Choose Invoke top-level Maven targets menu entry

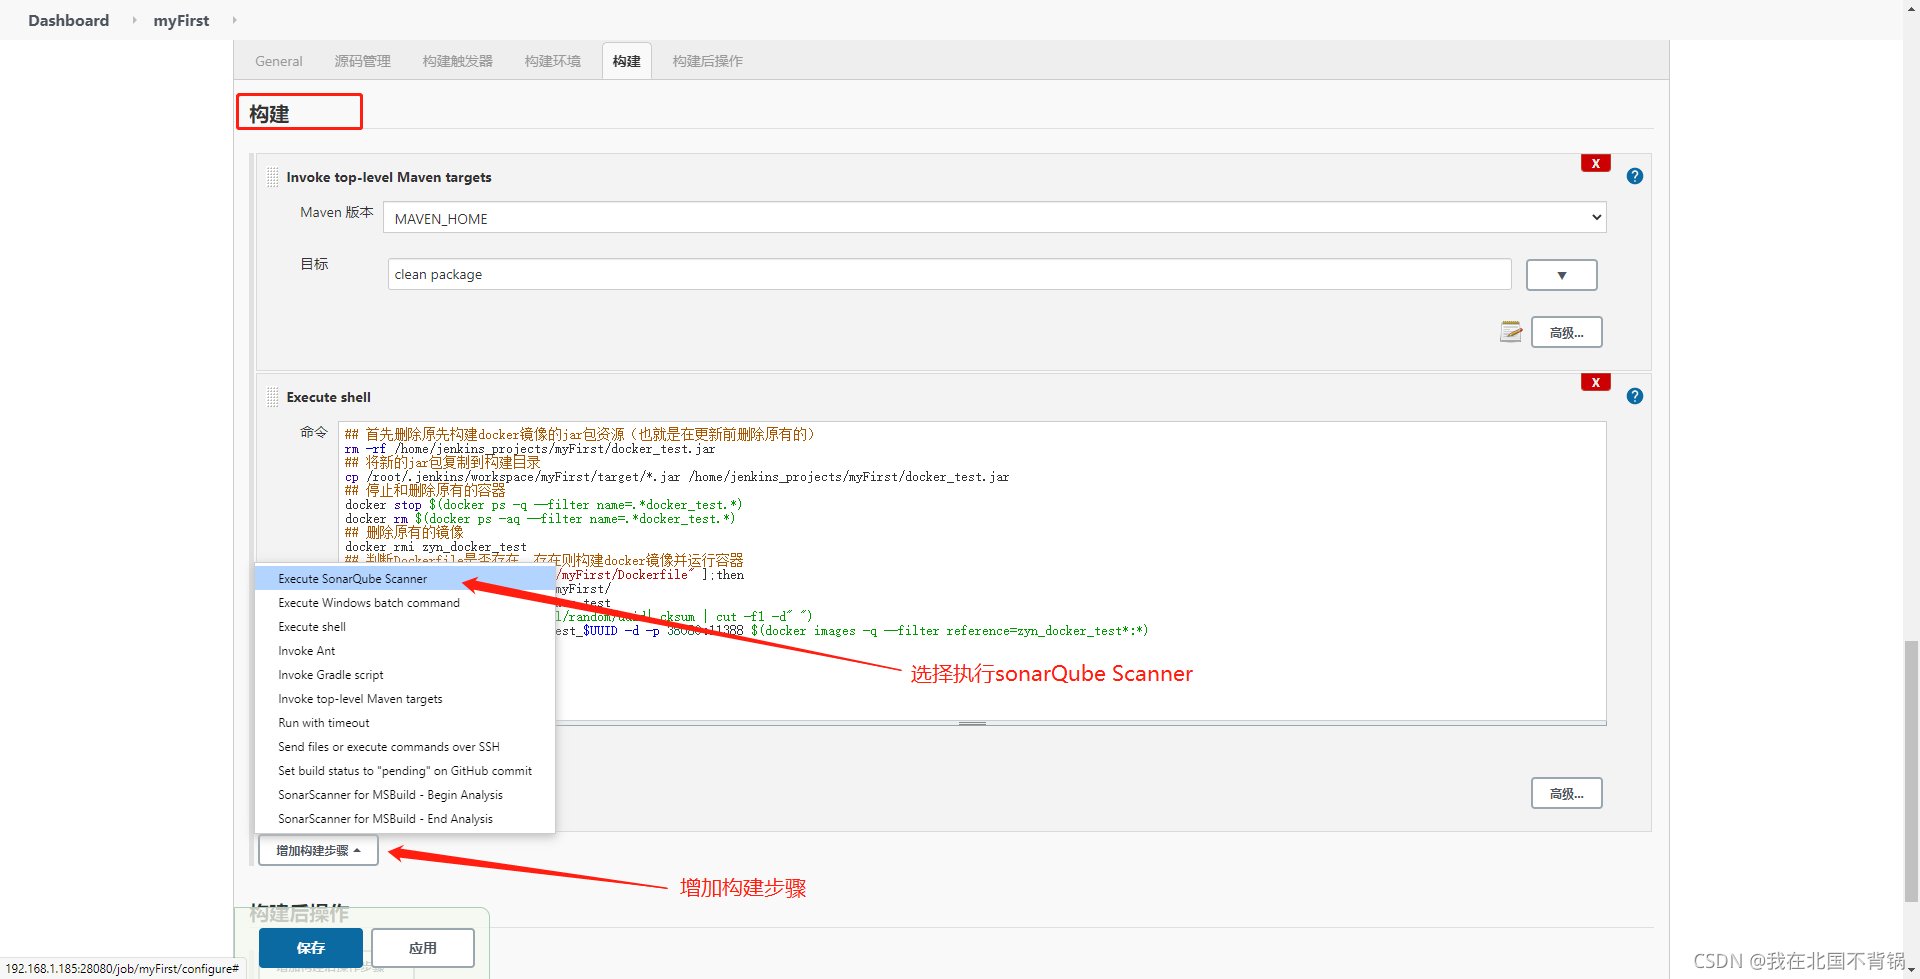point(405,699)
